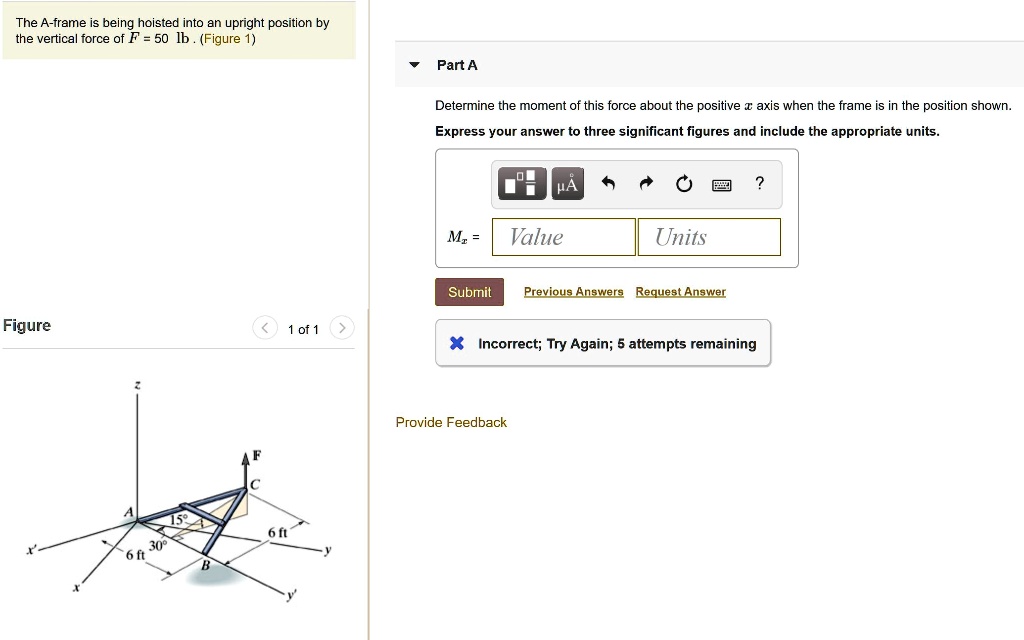The width and height of the screenshot is (1024, 640).
Task: Click the redo arrow in answer toolbar
Action: (645, 183)
